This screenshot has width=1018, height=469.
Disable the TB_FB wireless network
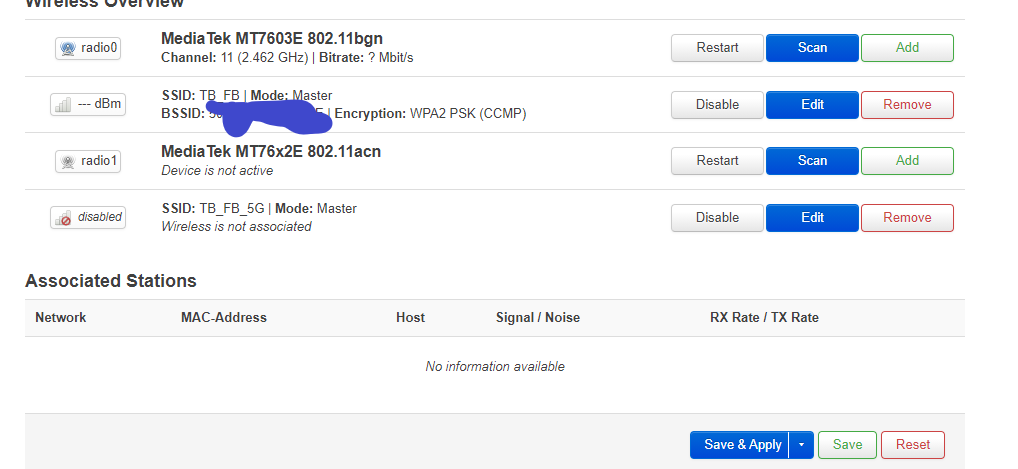pyautogui.click(x=717, y=105)
